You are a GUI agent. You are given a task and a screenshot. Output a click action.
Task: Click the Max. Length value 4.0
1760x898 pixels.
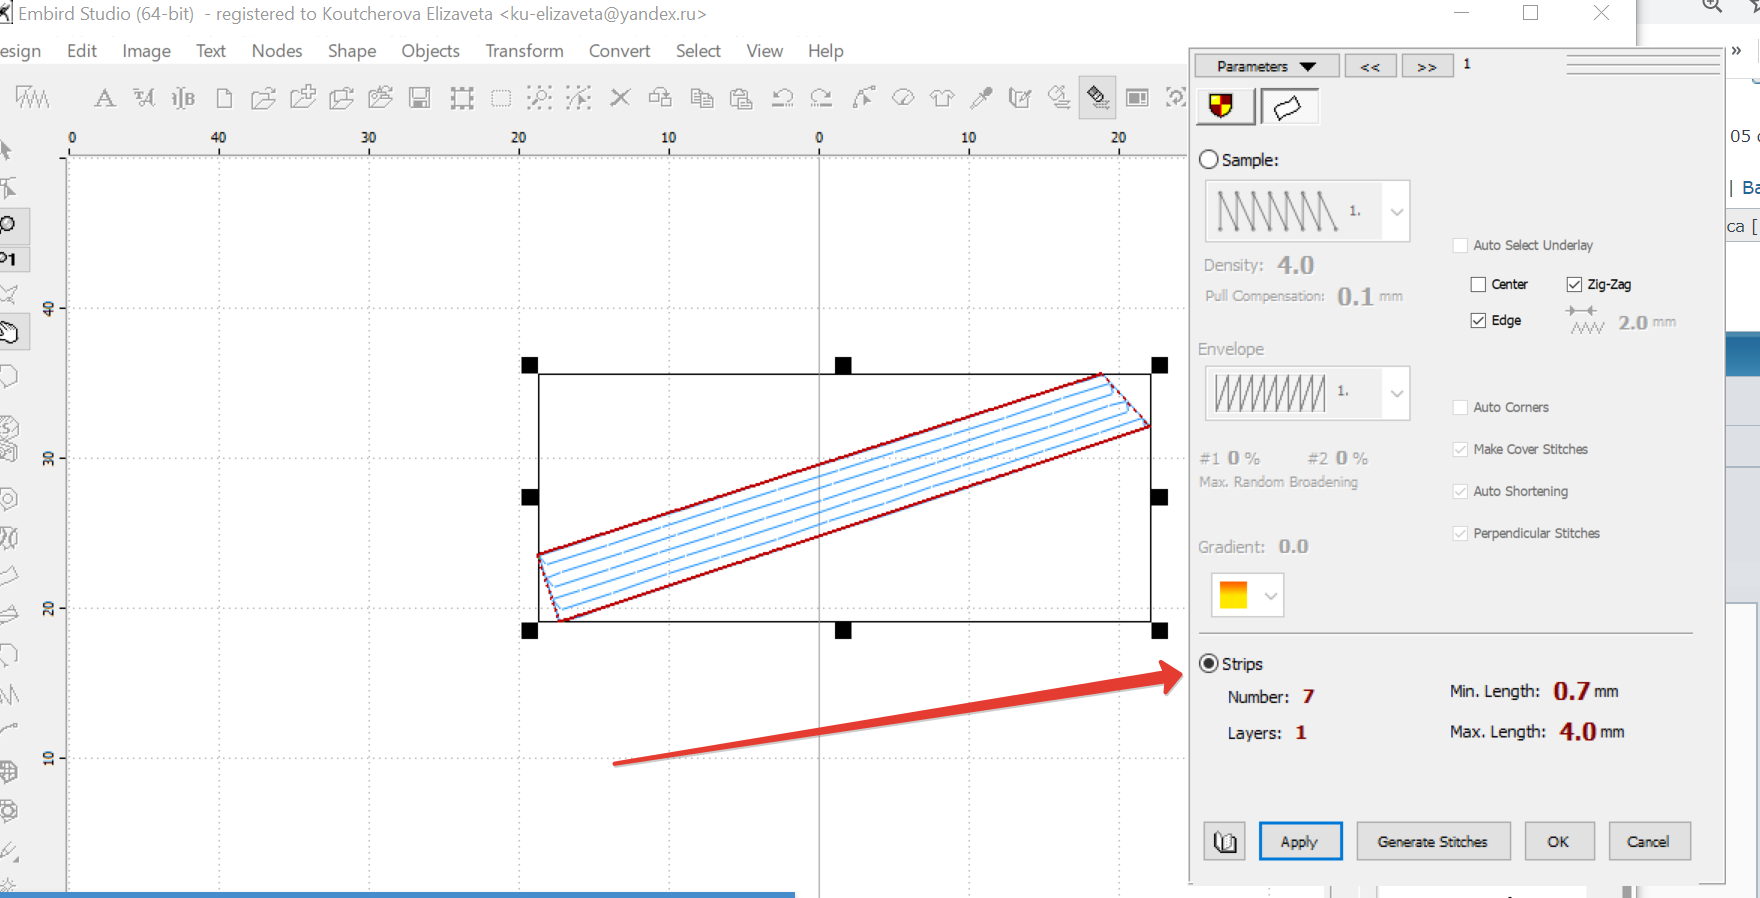coord(1577,732)
